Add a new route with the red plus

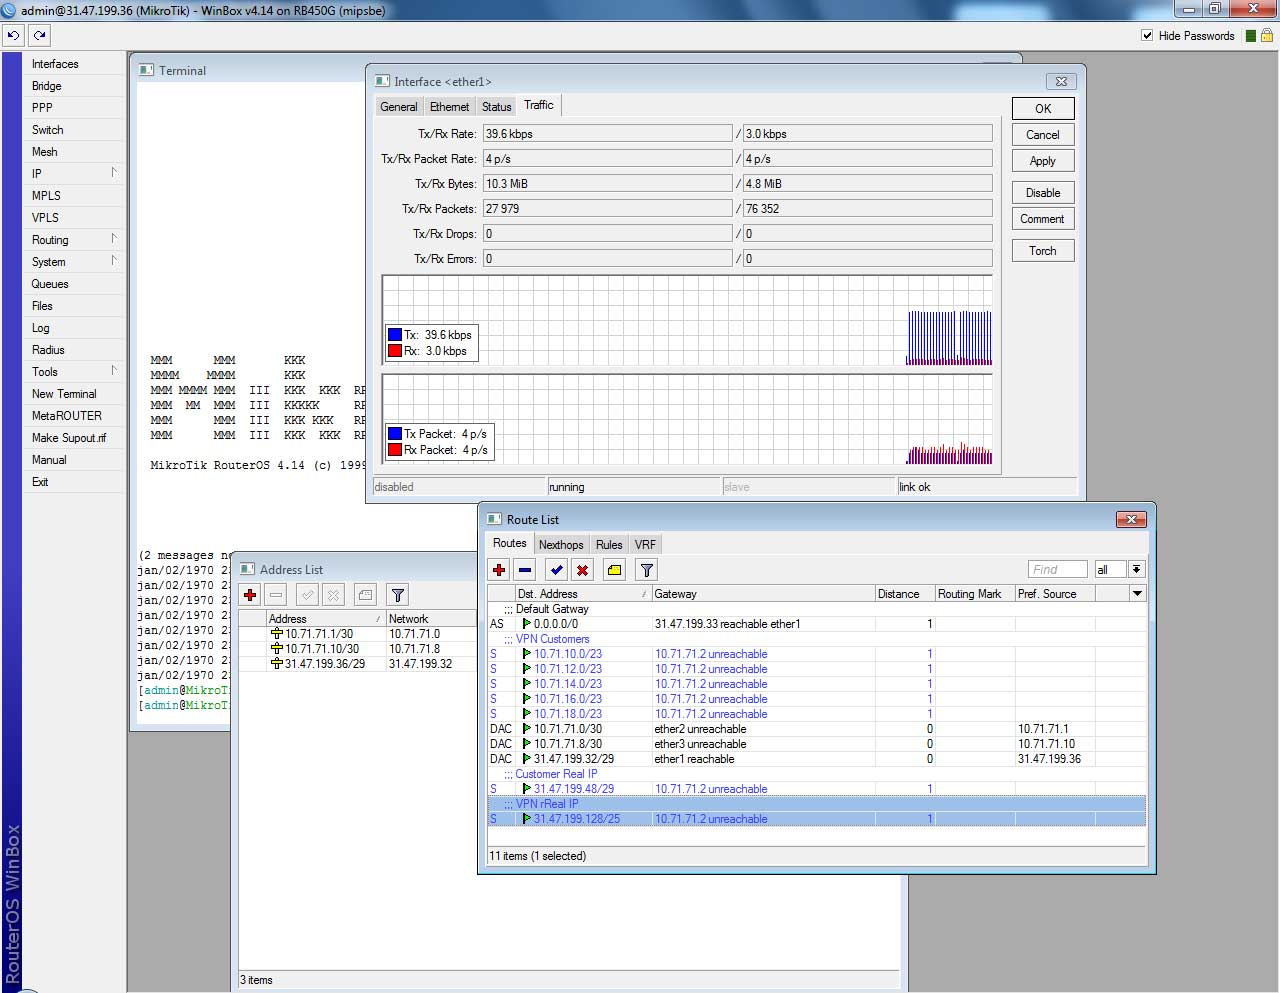tap(499, 570)
